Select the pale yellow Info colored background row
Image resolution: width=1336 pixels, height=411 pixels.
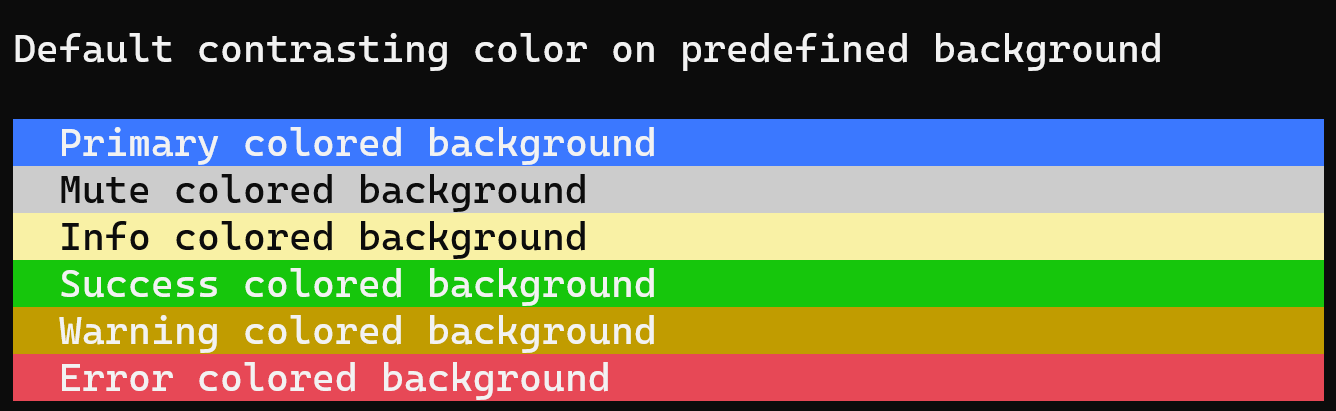(x=668, y=237)
